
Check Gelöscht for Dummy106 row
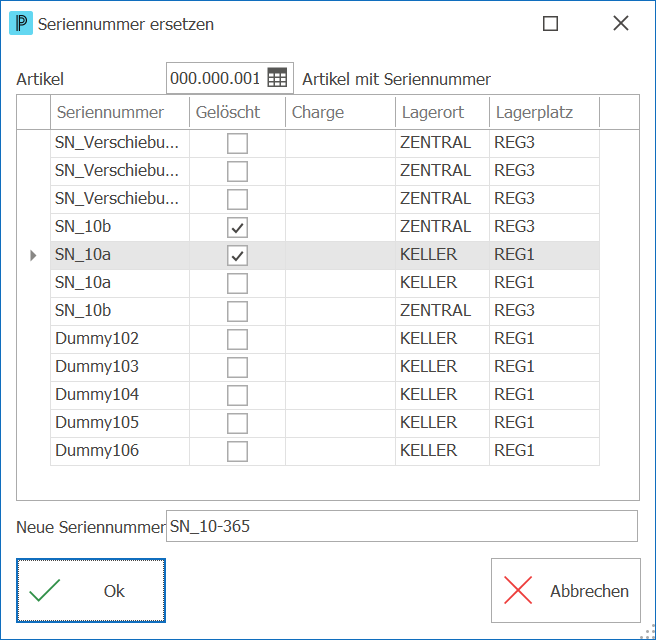(237, 451)
